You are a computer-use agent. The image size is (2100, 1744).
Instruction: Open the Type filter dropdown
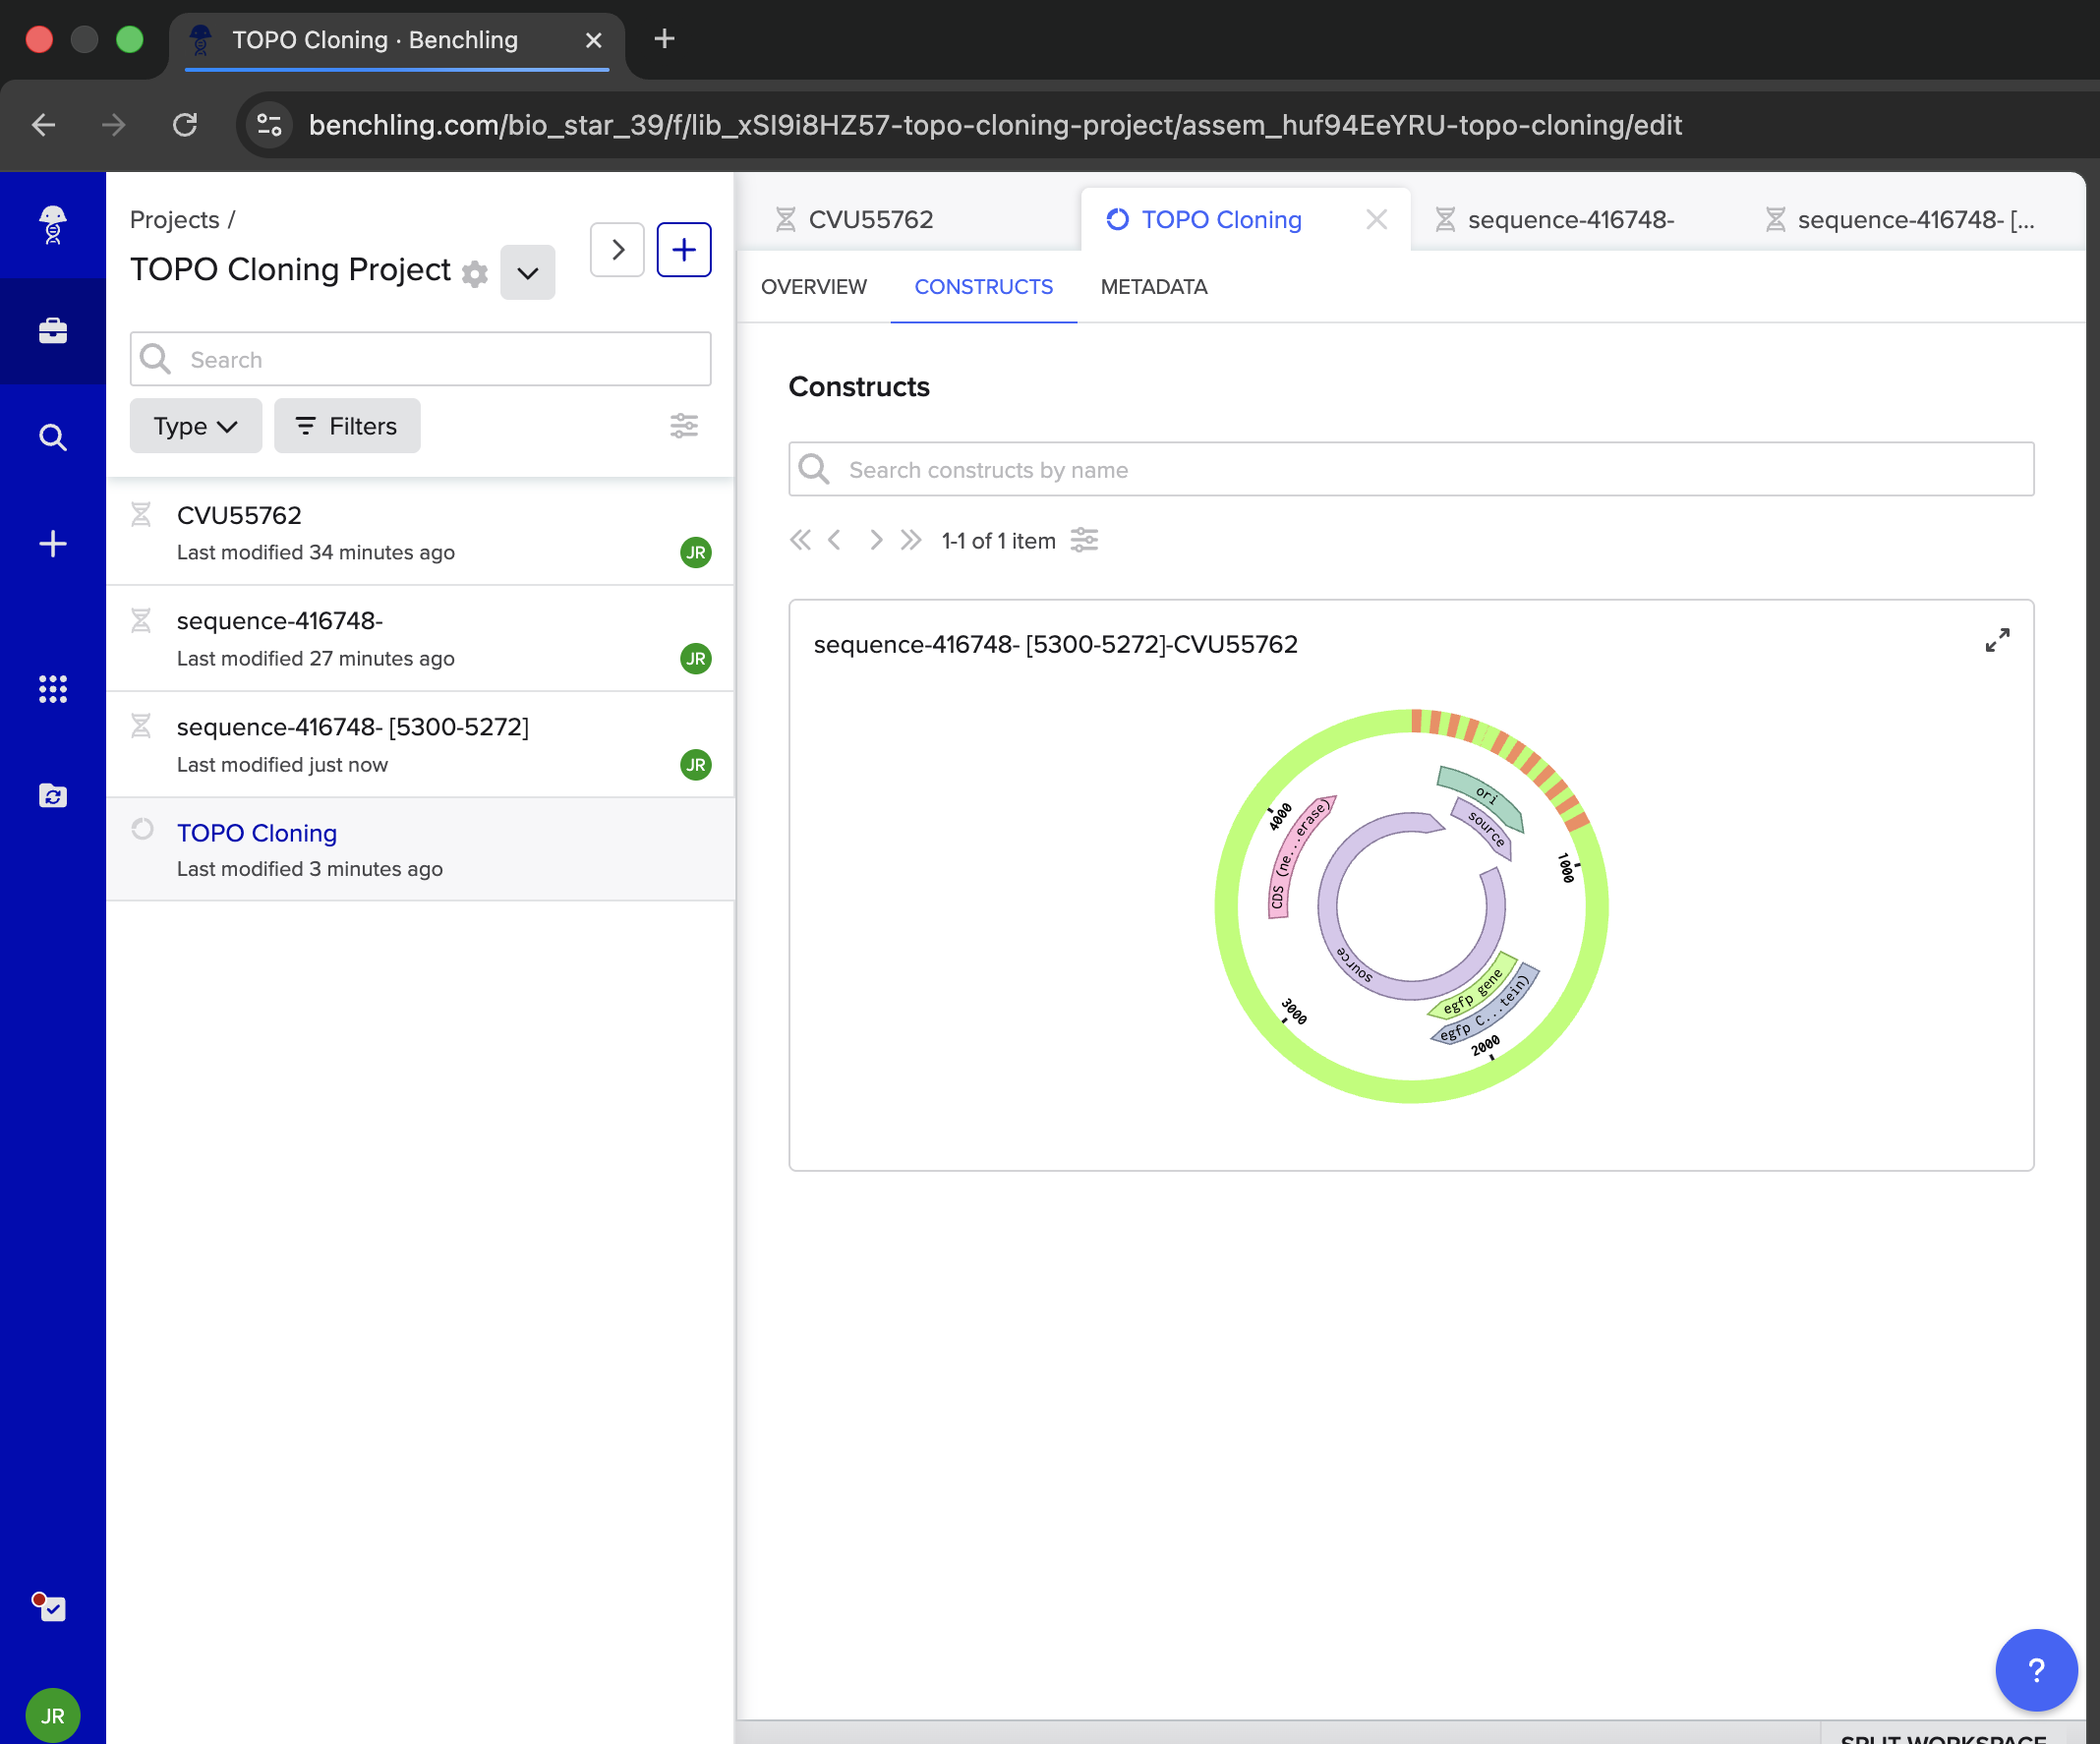pyautogui.click(x=196, y=426)
